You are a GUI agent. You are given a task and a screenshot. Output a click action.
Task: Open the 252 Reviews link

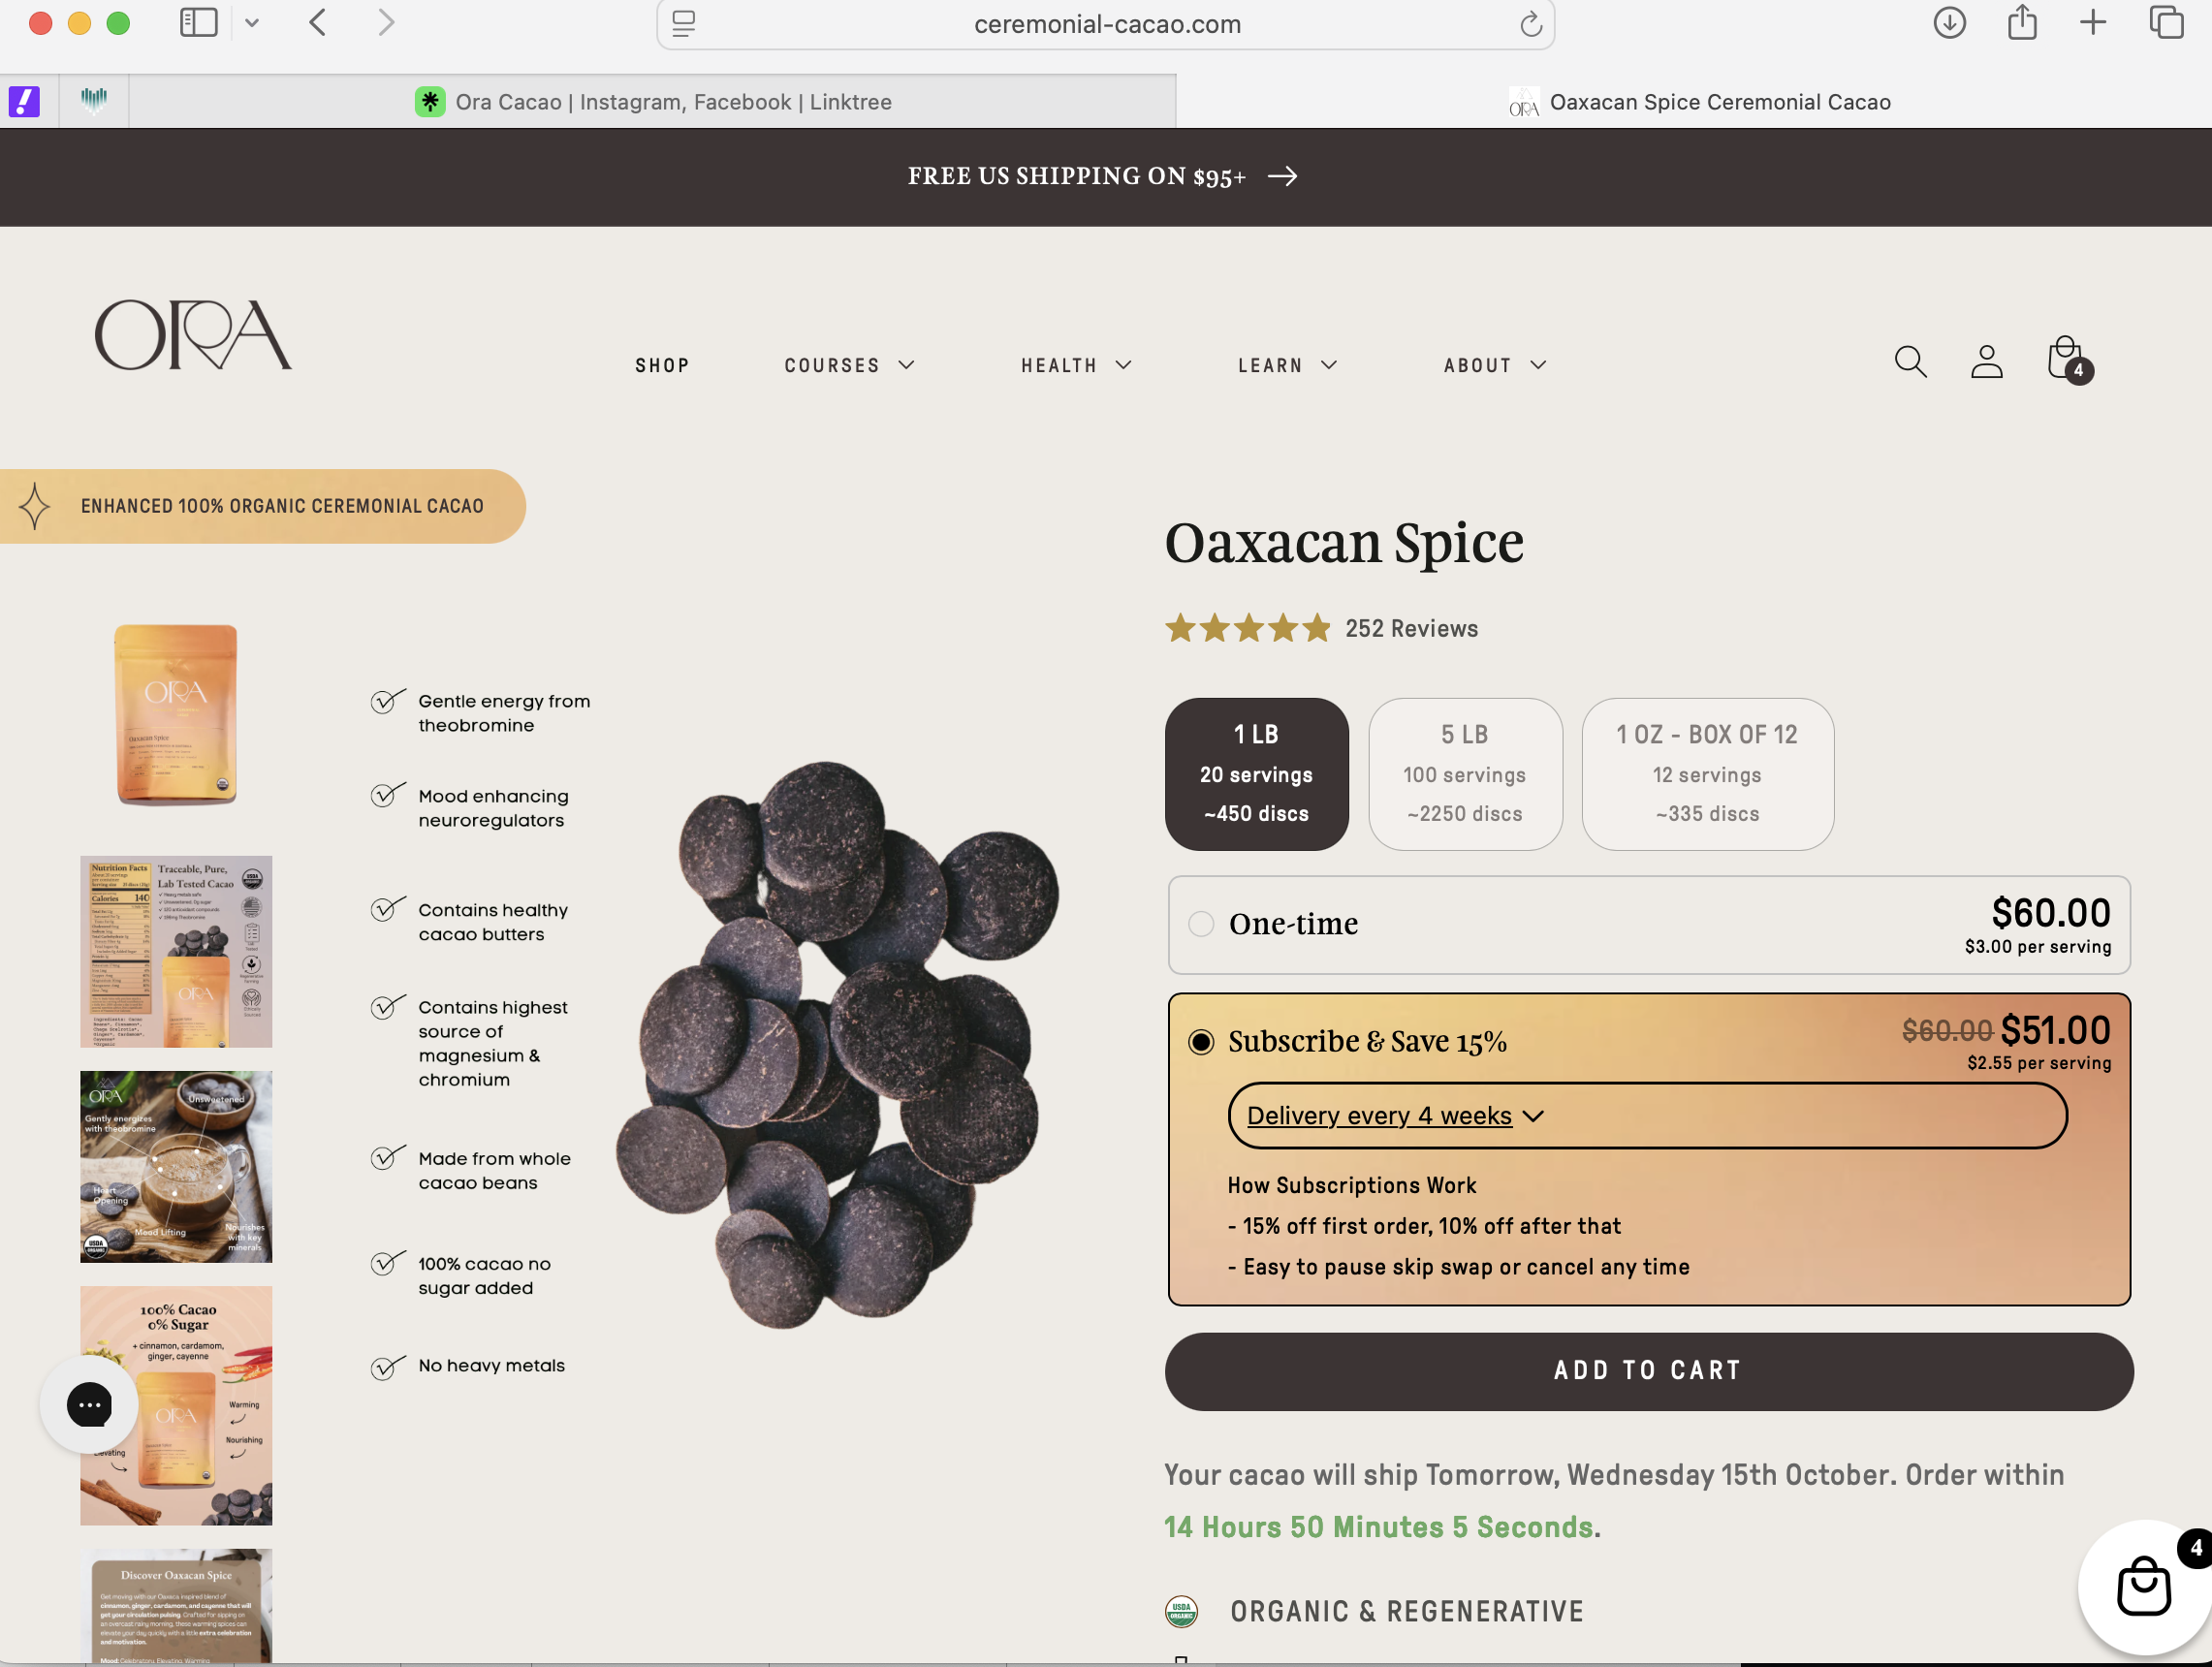pos(1410,628)
